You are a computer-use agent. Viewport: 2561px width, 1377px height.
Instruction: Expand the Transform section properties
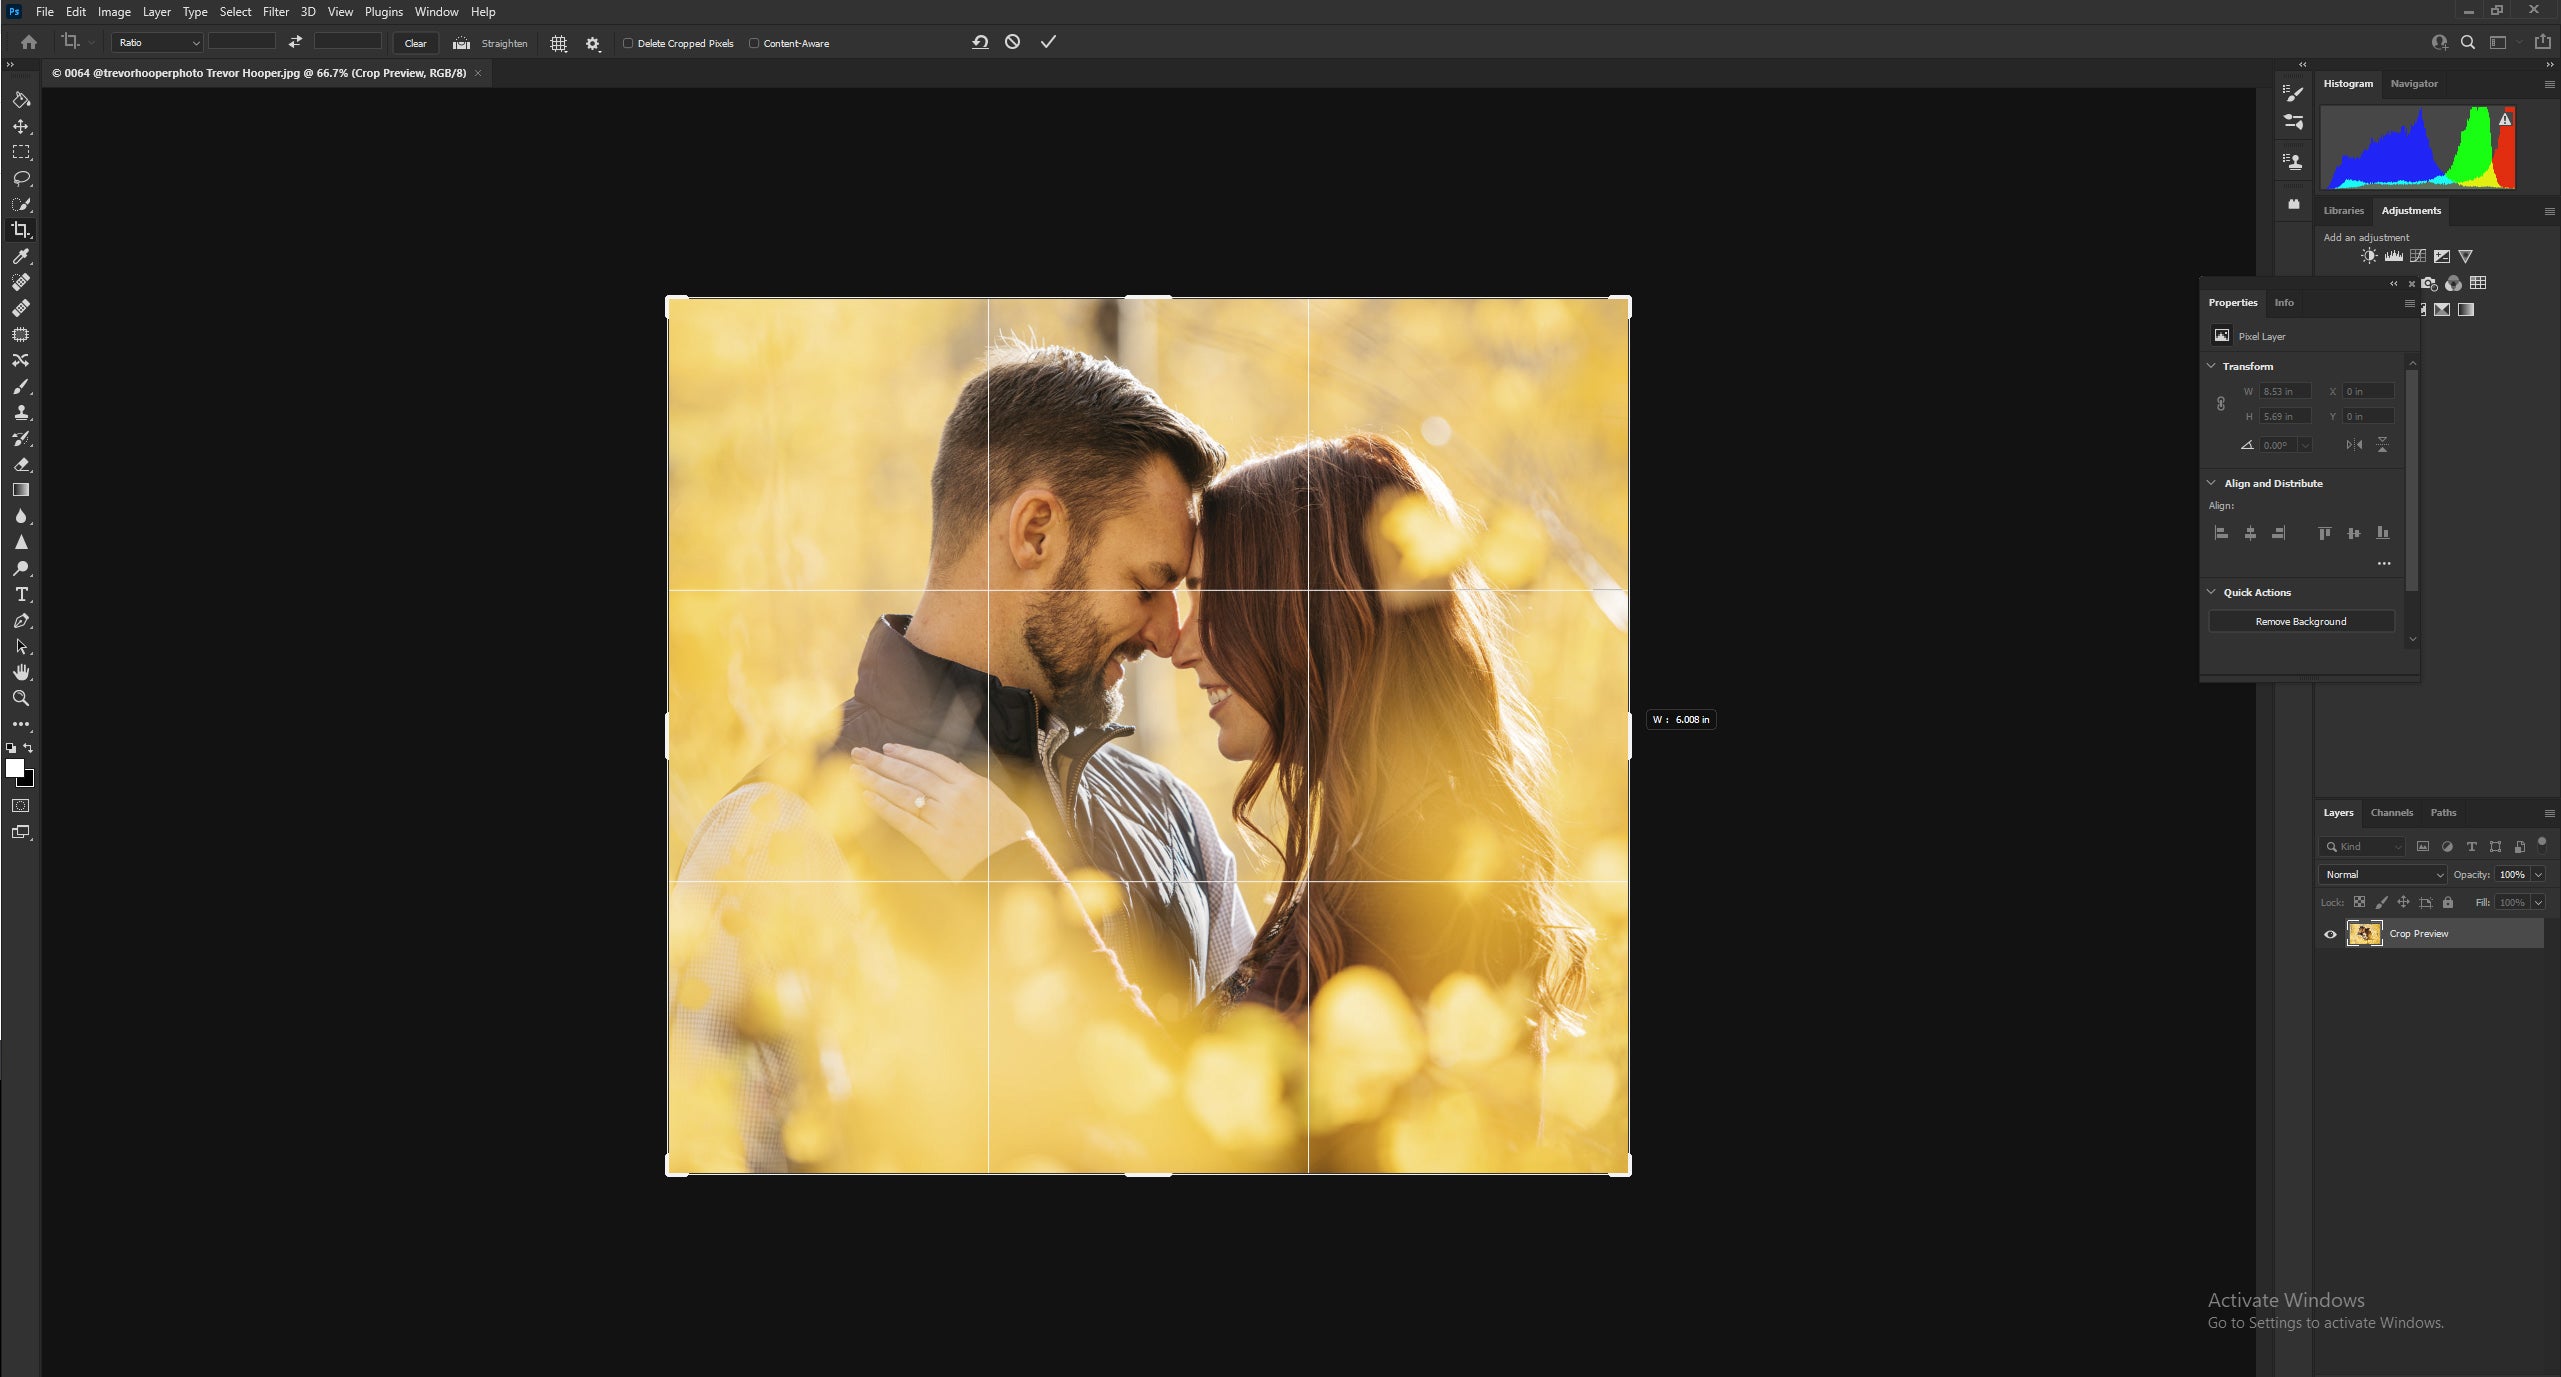coord(2215,365)
